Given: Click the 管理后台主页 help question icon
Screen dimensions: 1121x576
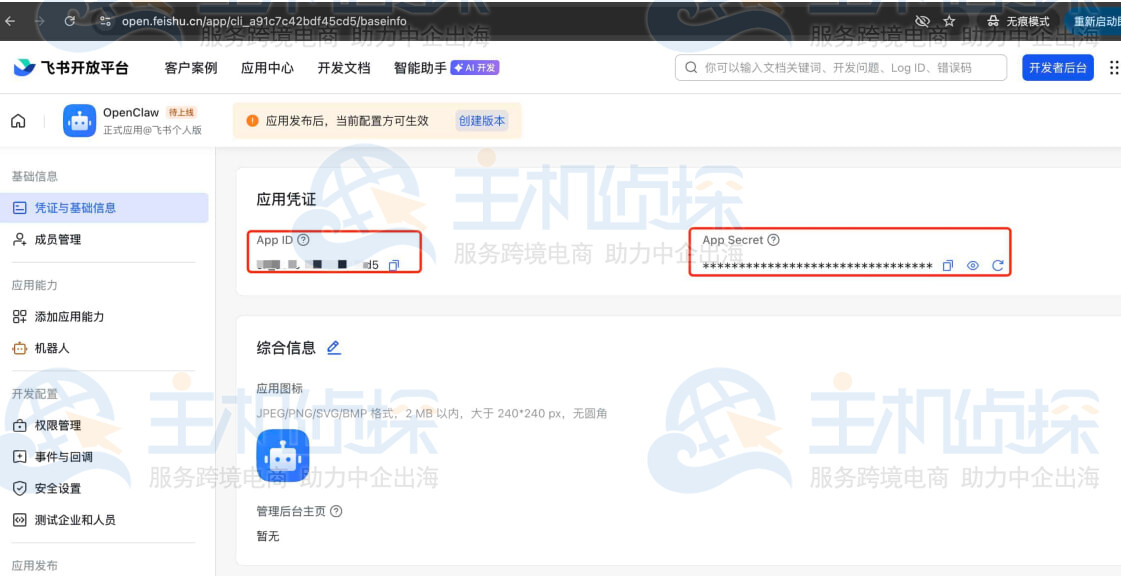Looking at the screenshot, I should pyautogui.click(x=336, y=512).
